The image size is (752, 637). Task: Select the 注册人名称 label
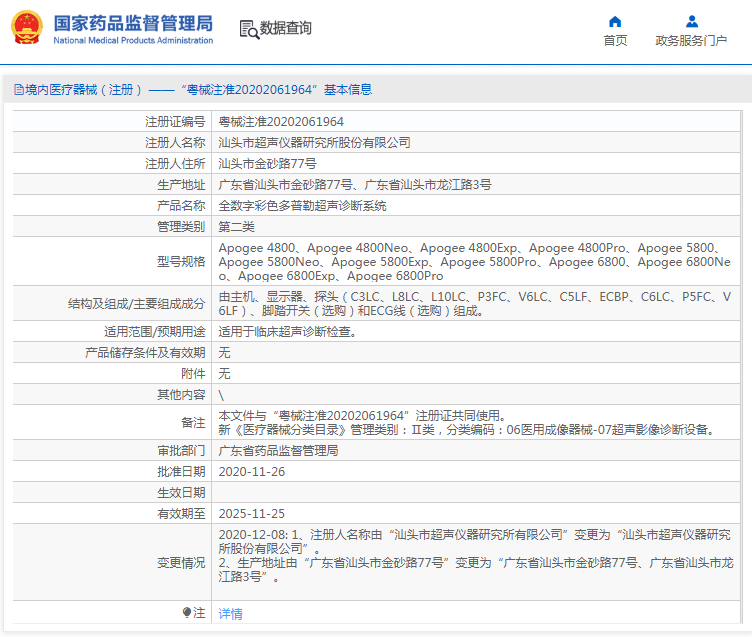(175, 142)
